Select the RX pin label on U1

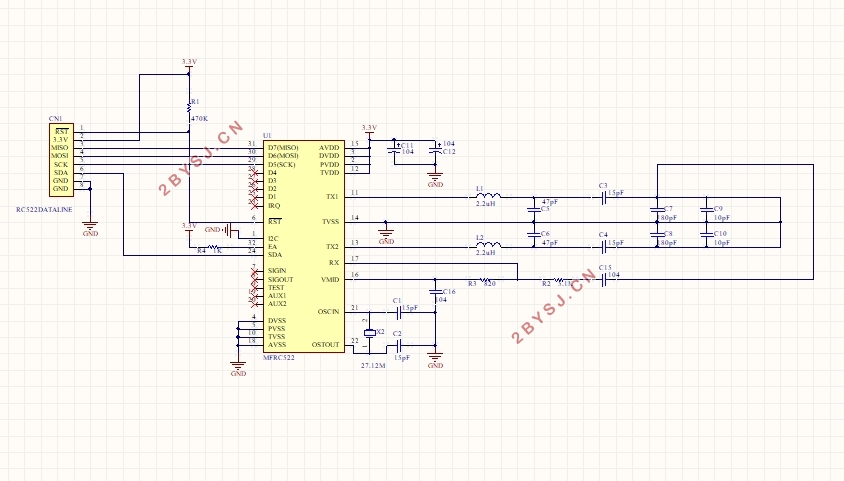tap(334, 263)
